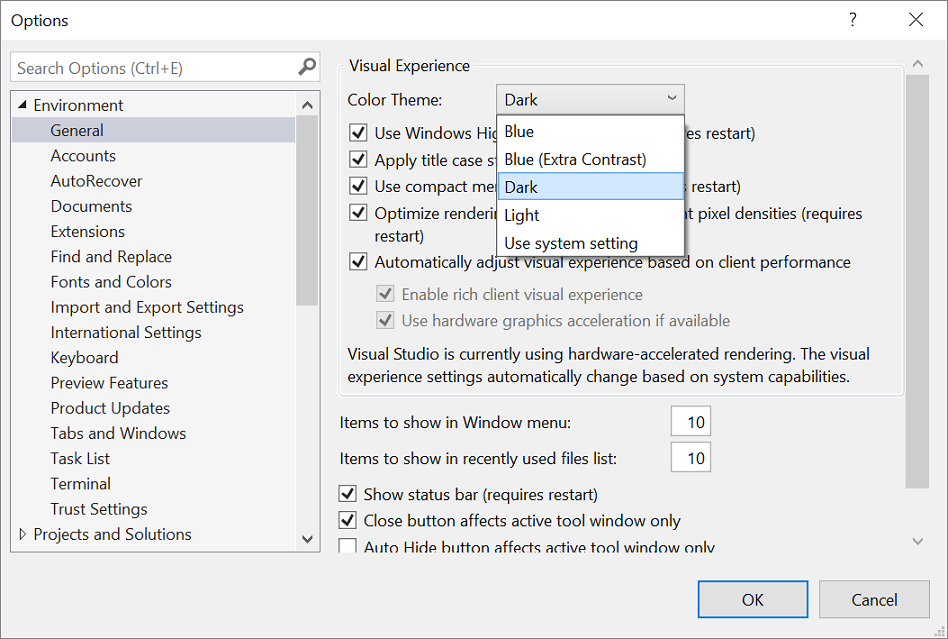Screen dimensions: 948x639
Task: Select Terminal in the options tree
Action: click(80, 483)
